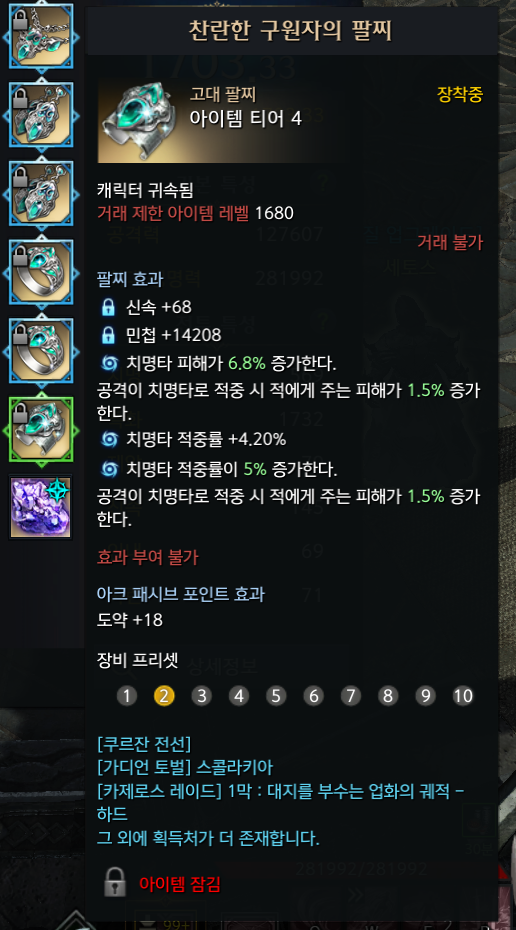Click the 그 외에 획득처가 더 존재합니다 text

pyautogui.click(x=208, y=838)
